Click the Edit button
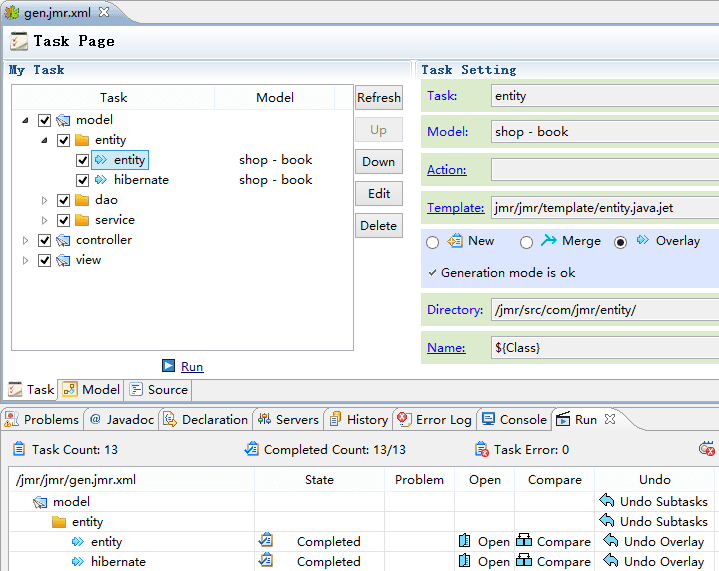Screen dimensions: 719x571 click(x=379, y=194)
